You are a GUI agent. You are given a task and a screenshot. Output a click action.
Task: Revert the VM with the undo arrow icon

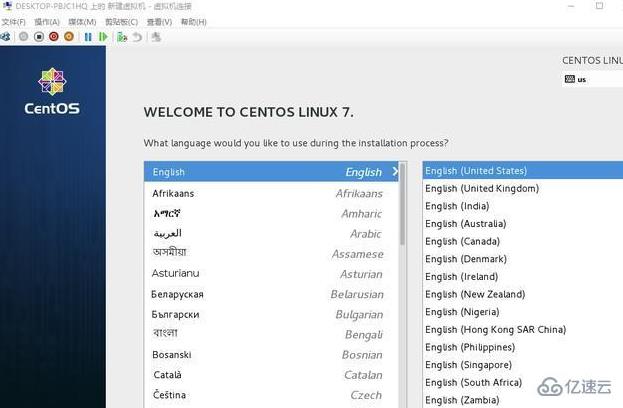(137, 37)
